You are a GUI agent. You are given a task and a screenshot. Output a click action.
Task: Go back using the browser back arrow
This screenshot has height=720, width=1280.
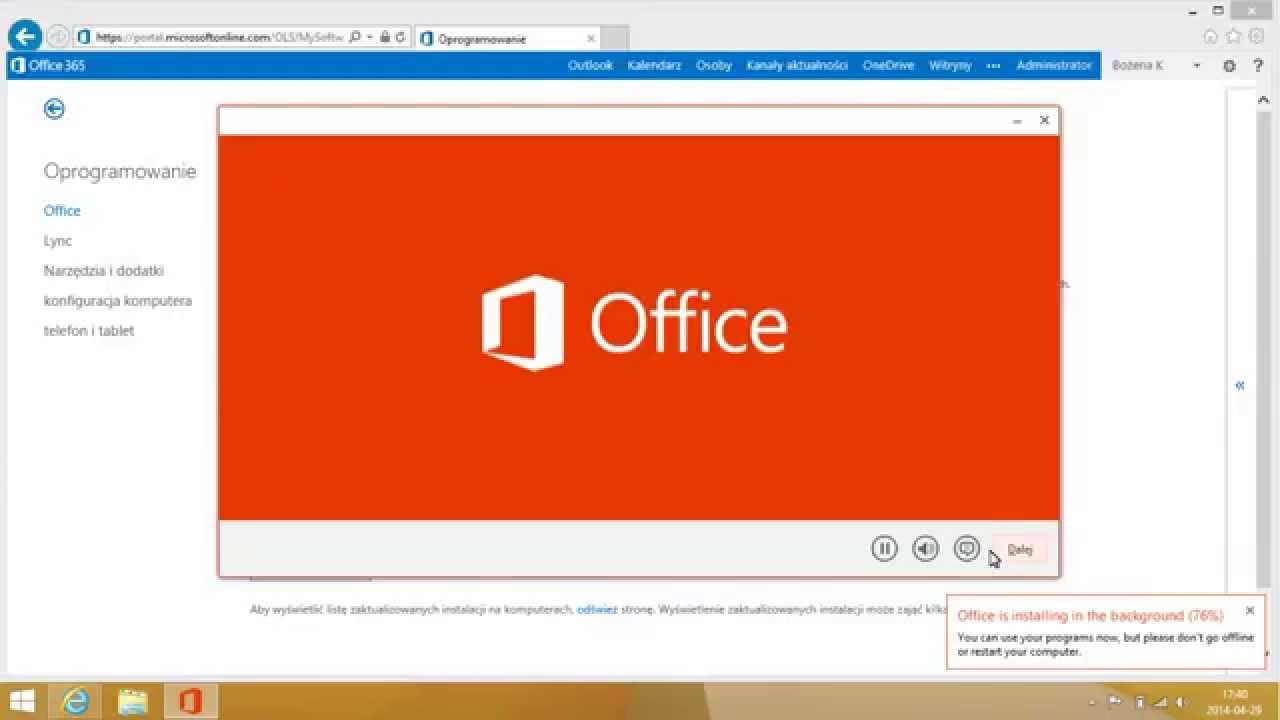[x=24, y=37]
